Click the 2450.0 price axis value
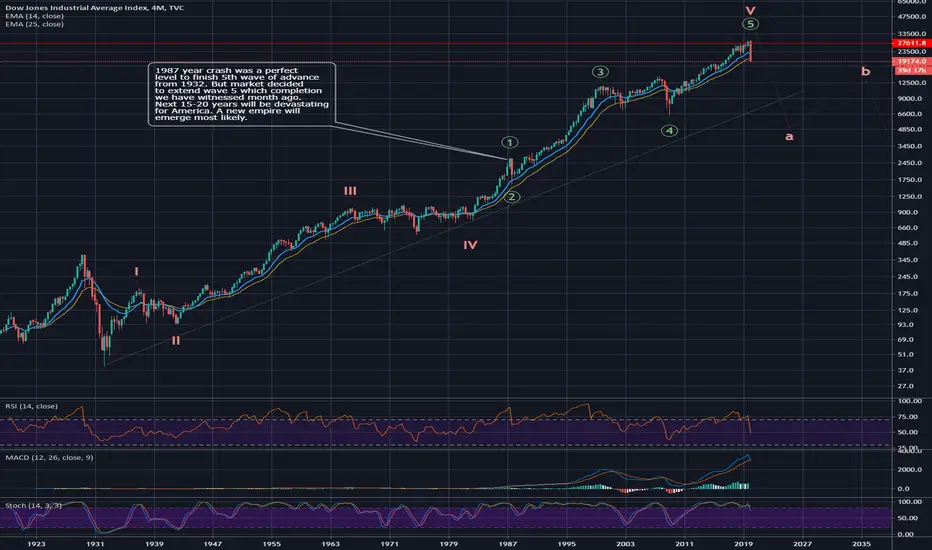Image resolution: width=932 pixels, height=550 pixels. point(911,163)
